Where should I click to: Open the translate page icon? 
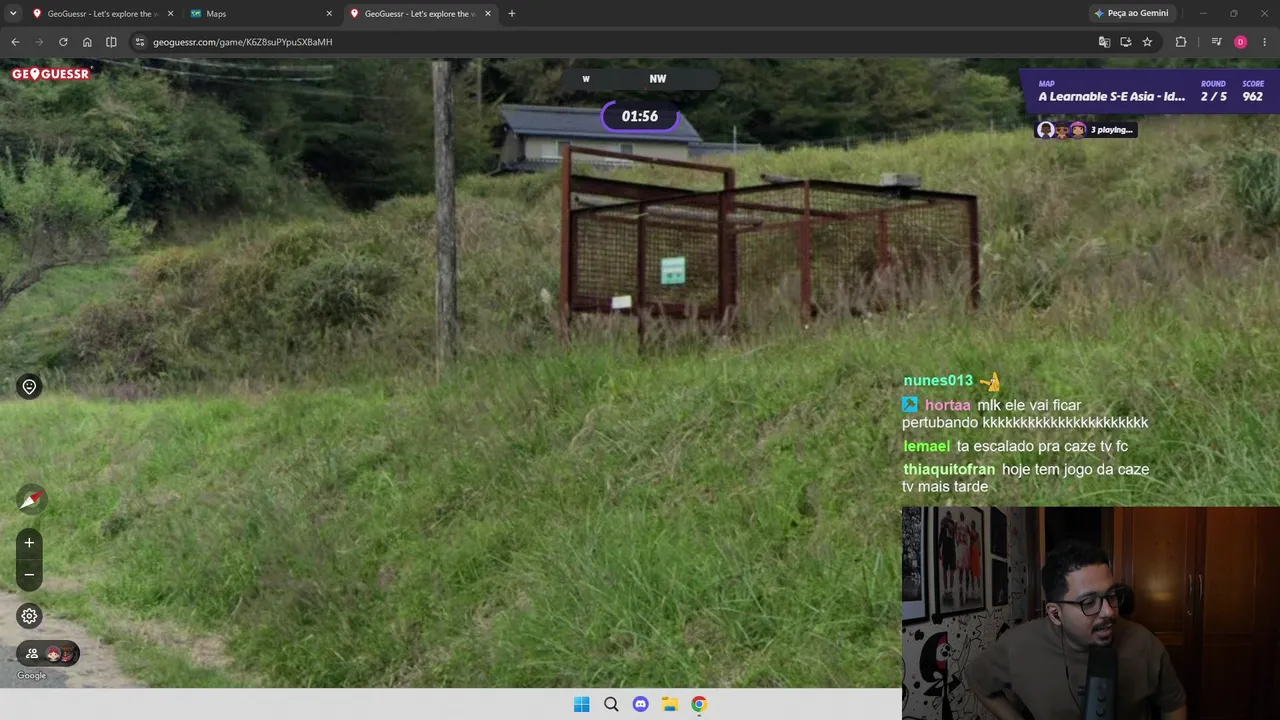1104,42
